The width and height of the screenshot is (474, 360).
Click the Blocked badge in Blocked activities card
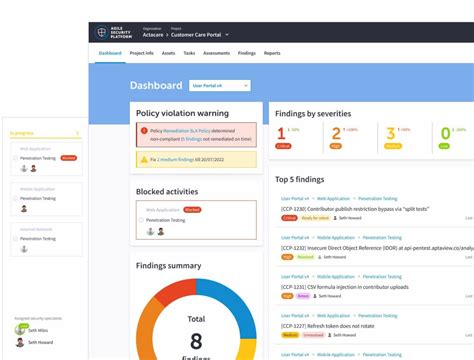click(x=192, y=210)
